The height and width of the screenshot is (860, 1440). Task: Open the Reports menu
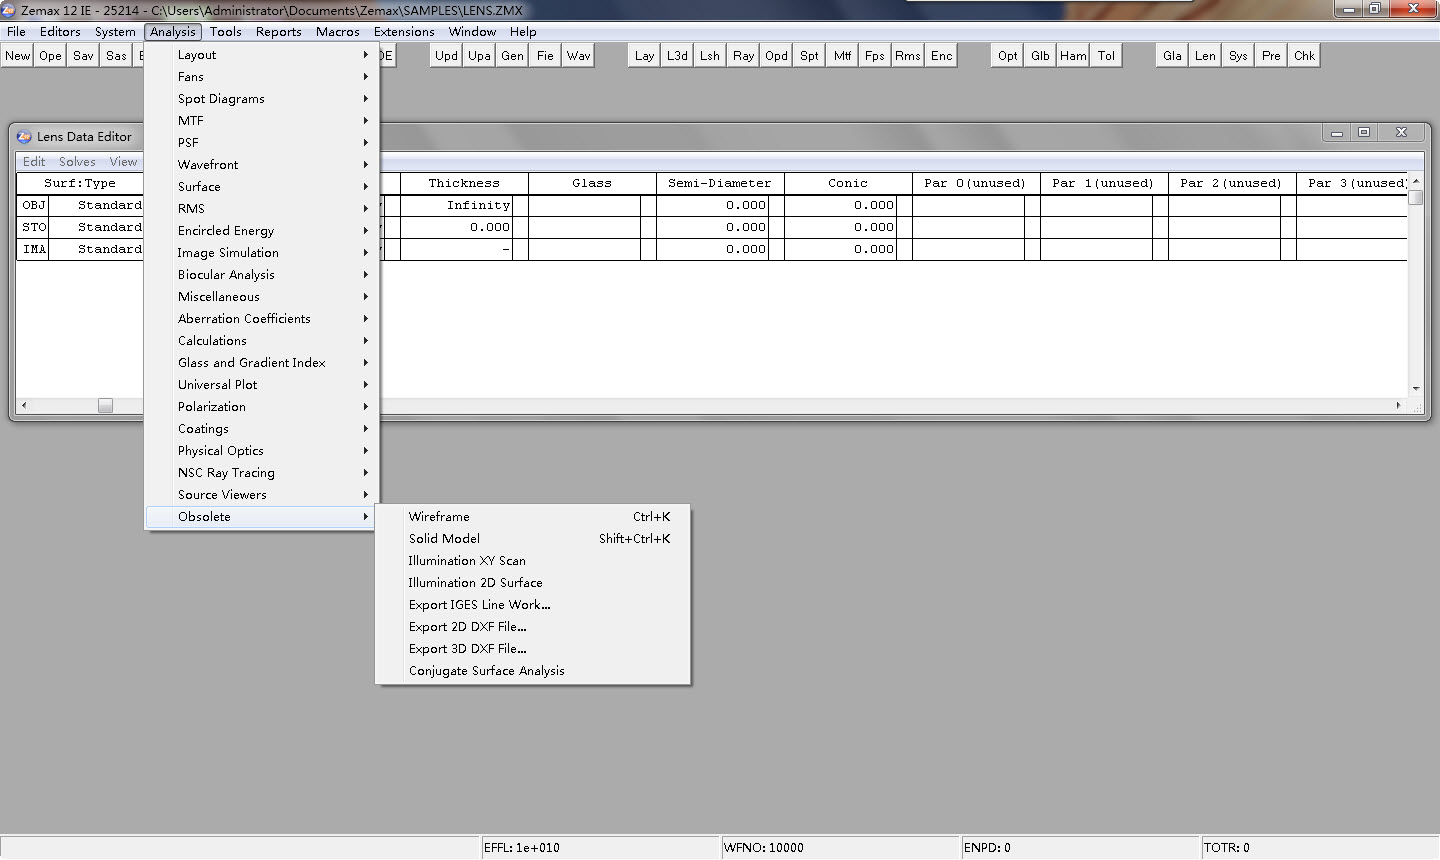[x=279, y=32]
